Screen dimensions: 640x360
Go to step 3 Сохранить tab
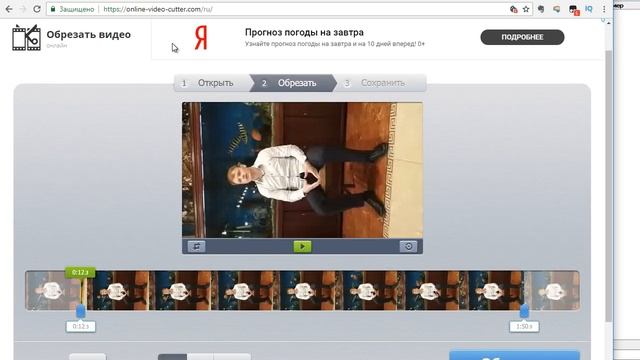point(381,83)
